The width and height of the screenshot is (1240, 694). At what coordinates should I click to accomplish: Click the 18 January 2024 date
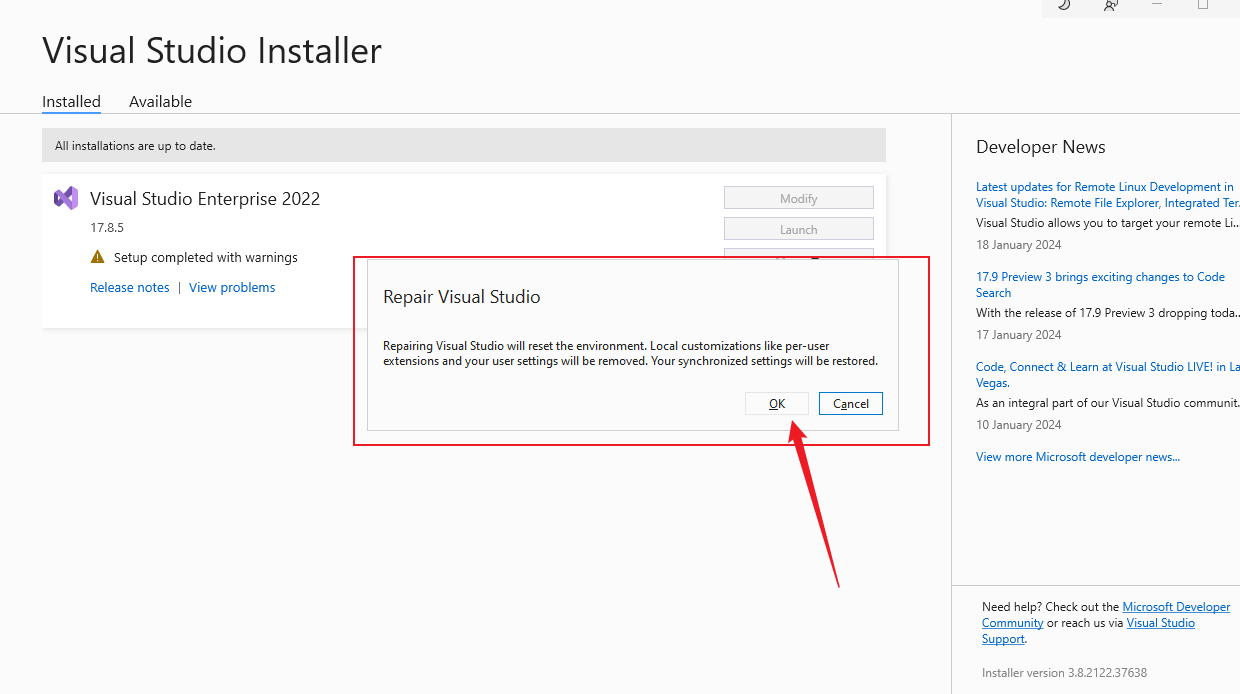click(1019, 245)
